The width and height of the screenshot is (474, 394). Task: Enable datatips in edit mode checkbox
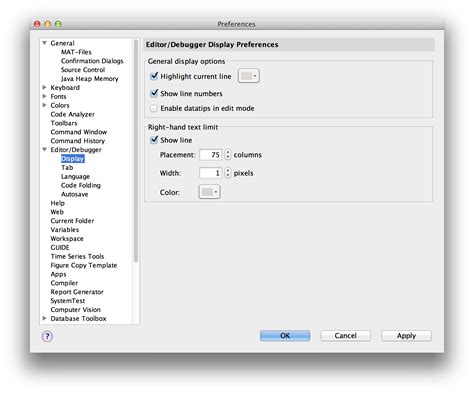(154, 108)
